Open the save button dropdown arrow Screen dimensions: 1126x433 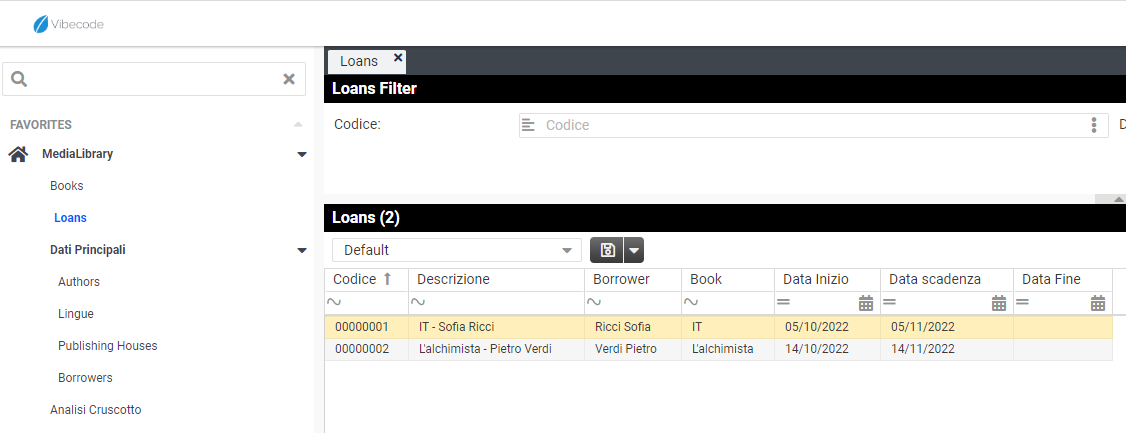click(634, 250)
